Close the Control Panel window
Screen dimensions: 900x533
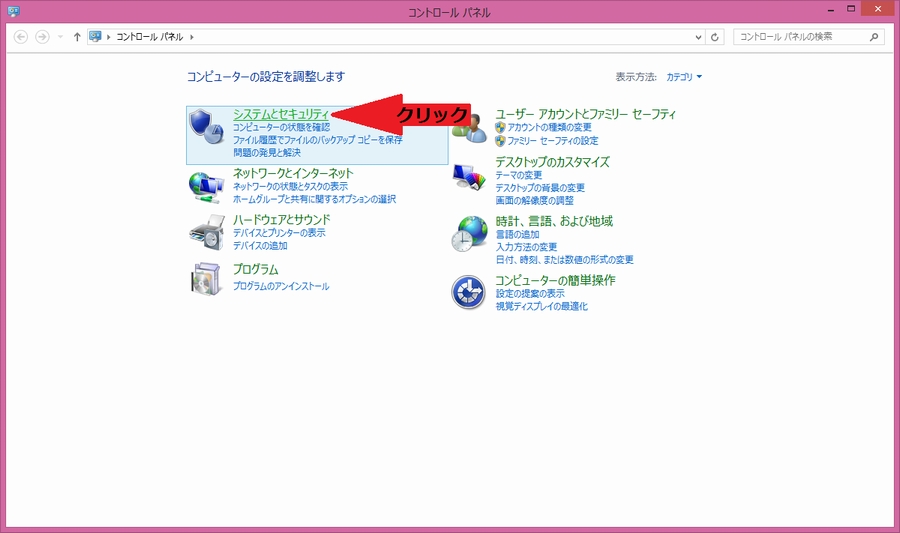coord(878,9)
